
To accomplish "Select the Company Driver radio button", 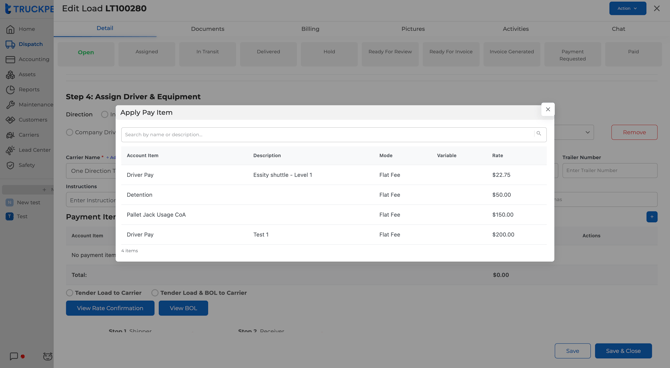I will tap(69, 132).
